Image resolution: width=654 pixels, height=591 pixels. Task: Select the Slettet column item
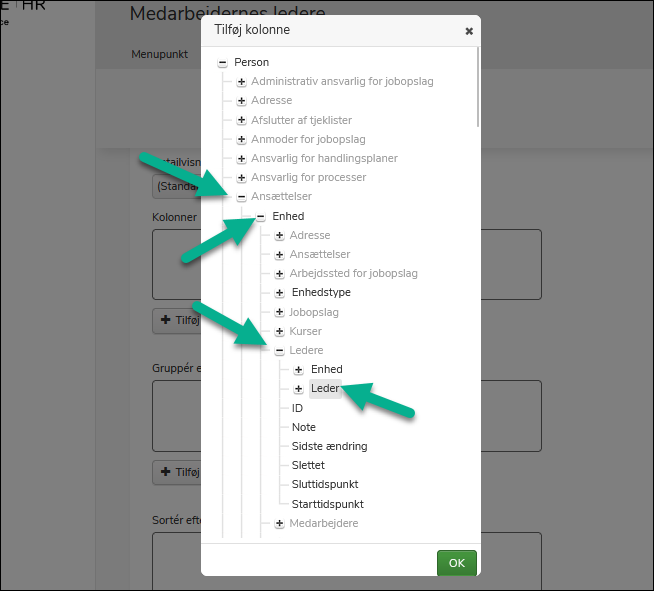(308, 465)
